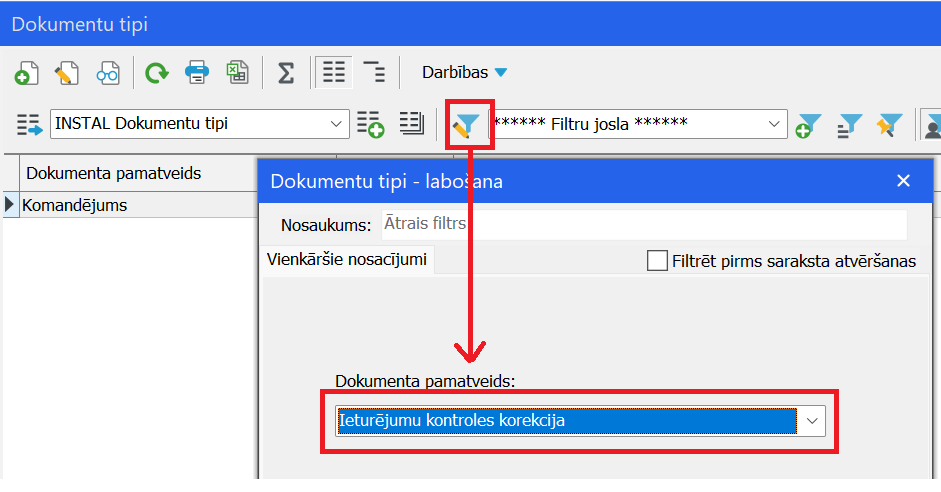Click the edit filter funnel icon

[x=466, y=125]
